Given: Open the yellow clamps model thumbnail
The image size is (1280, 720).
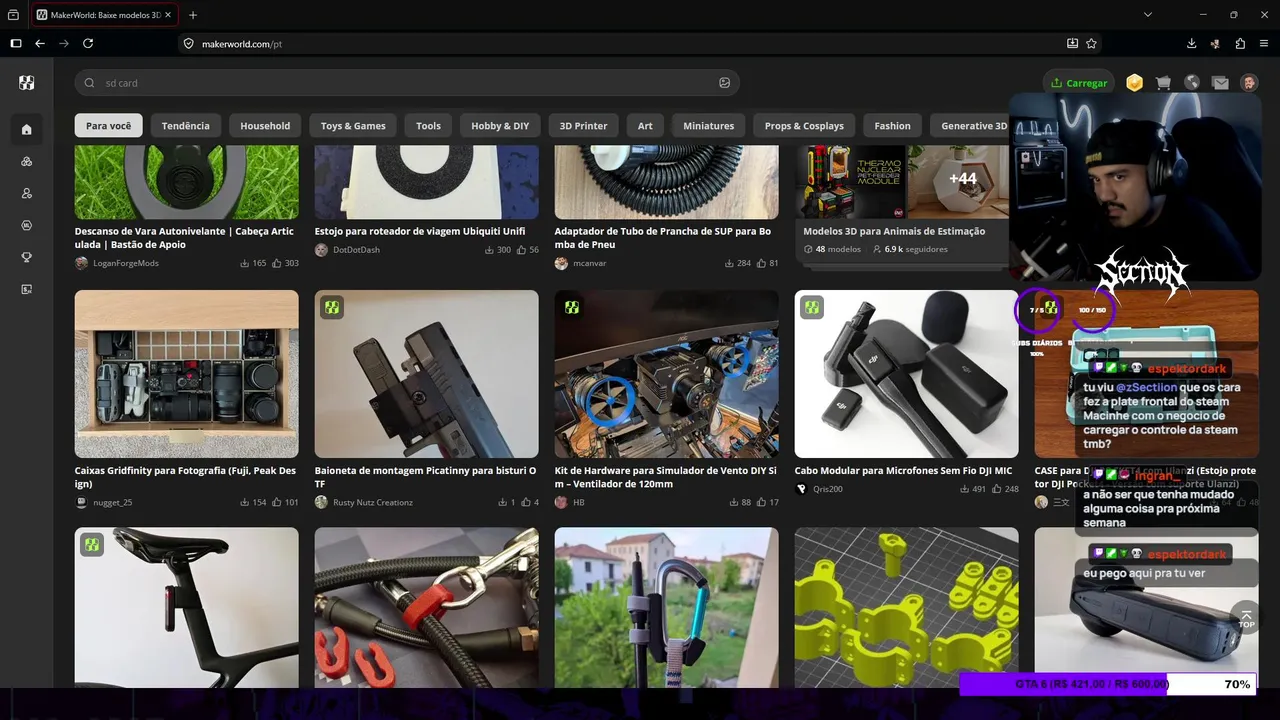Looking at the screenshot, I should 907,607.
